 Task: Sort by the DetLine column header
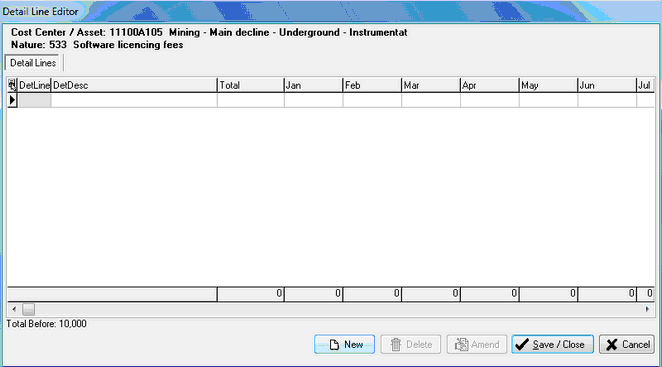click(x=34, y=85)
